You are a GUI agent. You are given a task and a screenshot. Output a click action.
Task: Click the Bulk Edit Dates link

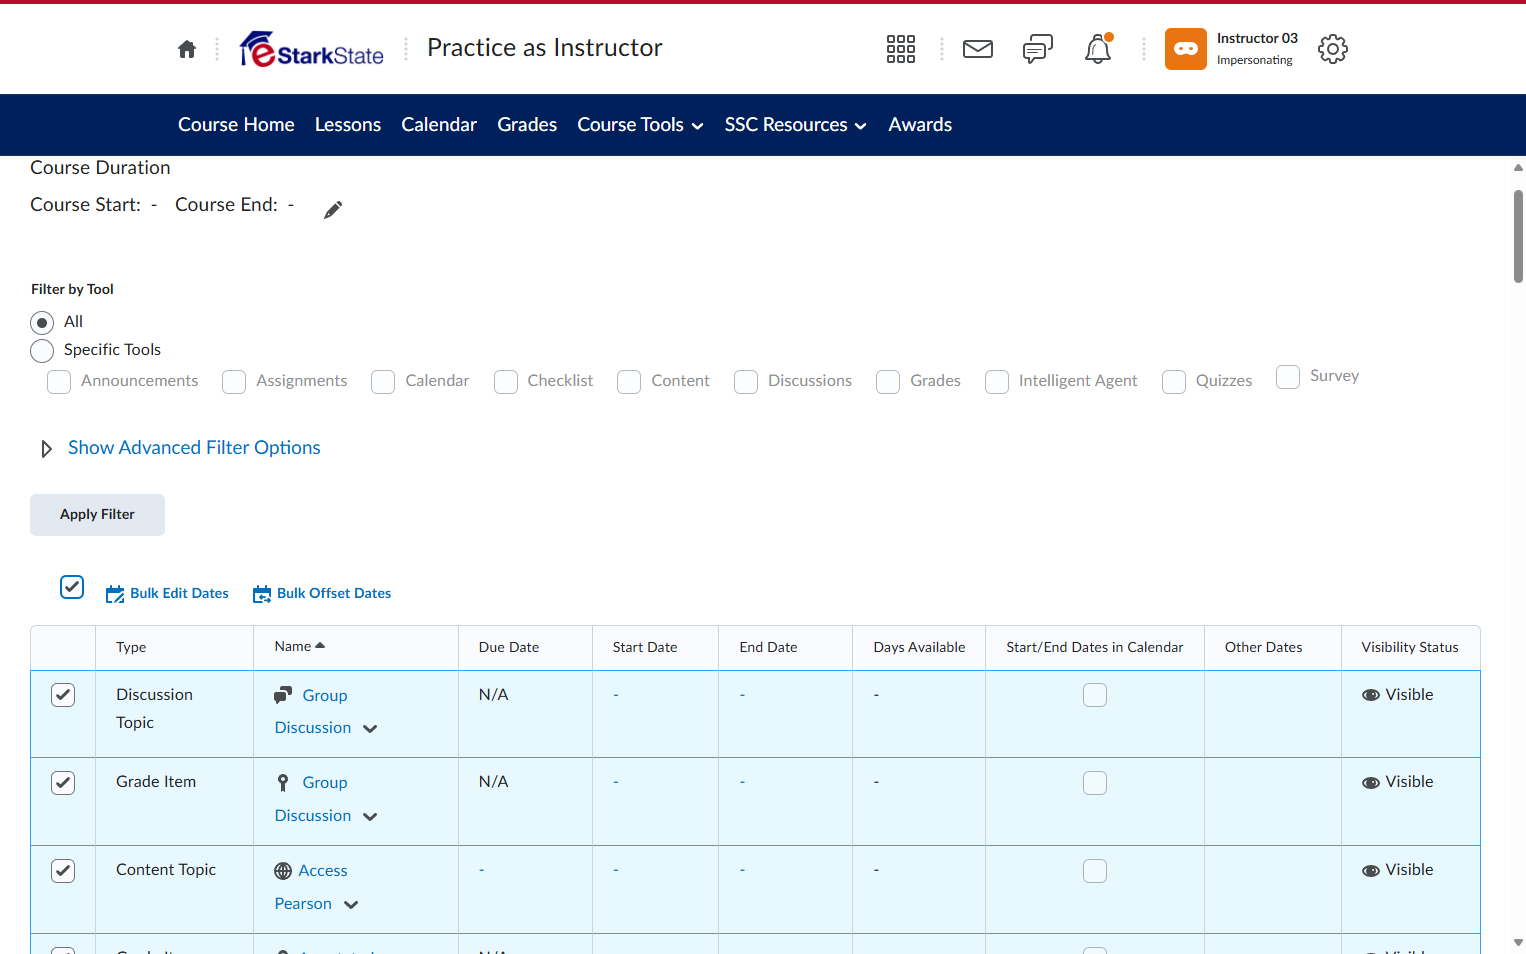179,593
